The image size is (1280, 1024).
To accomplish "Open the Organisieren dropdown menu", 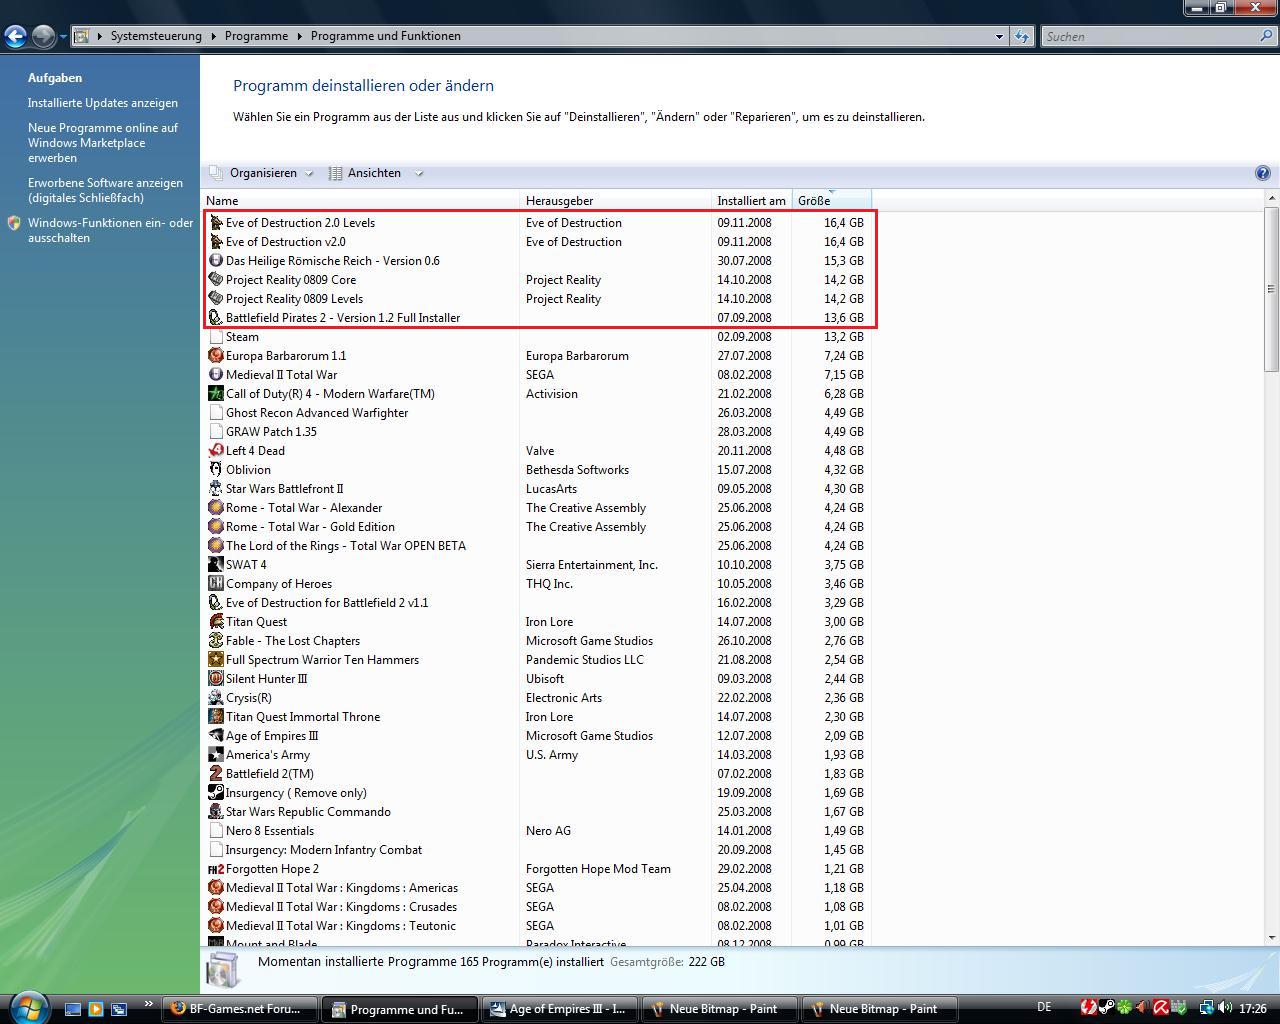I will pos(263,173).
